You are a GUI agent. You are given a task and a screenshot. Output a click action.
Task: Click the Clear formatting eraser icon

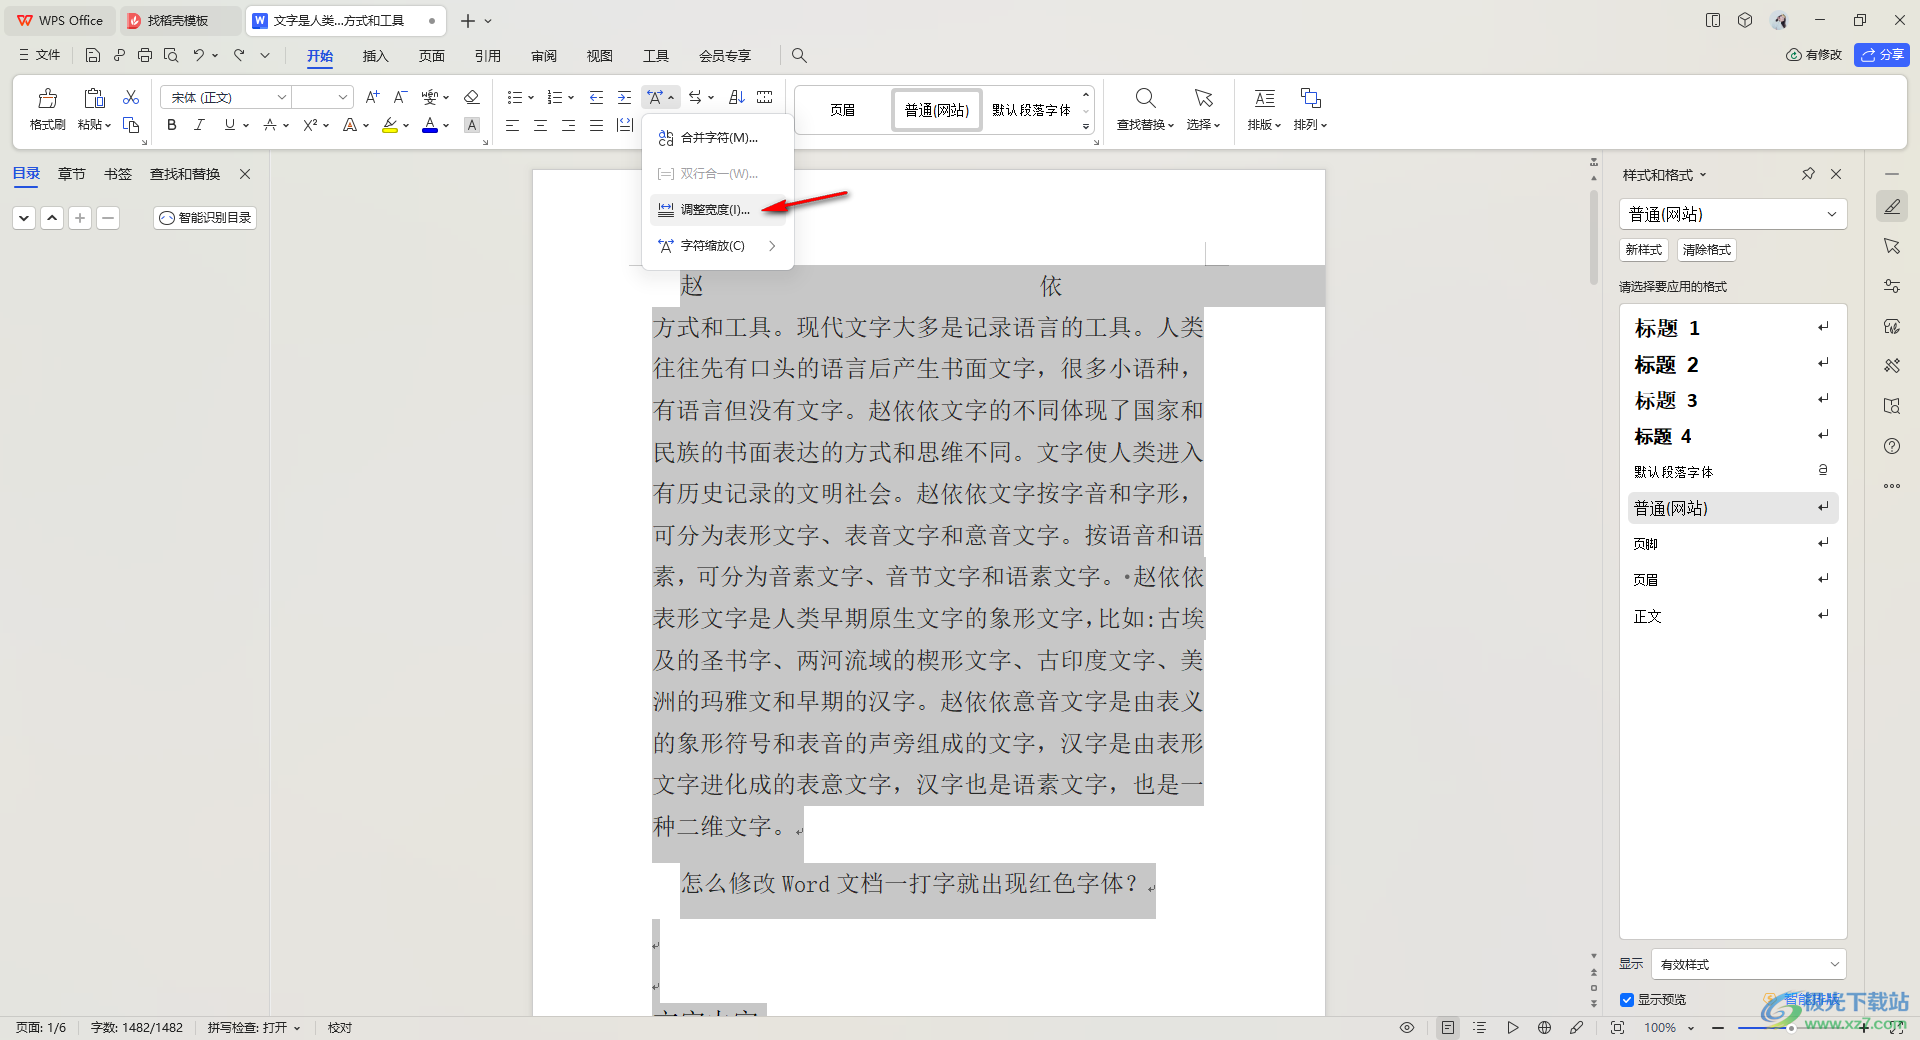472,97
